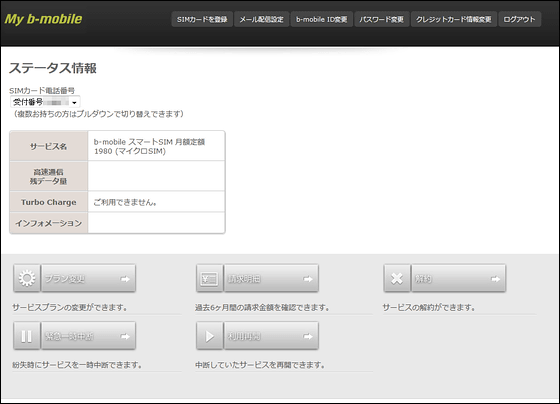
Task: Click the 高速通信 残データ量 header cell
Action: (49, 176)
